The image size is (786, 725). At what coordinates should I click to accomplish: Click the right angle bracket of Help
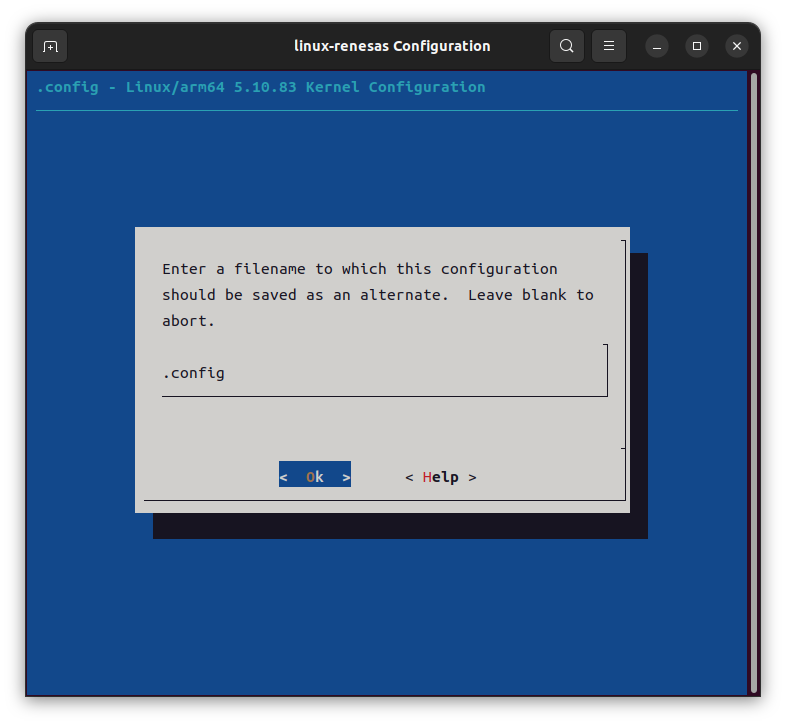[472, 477]
